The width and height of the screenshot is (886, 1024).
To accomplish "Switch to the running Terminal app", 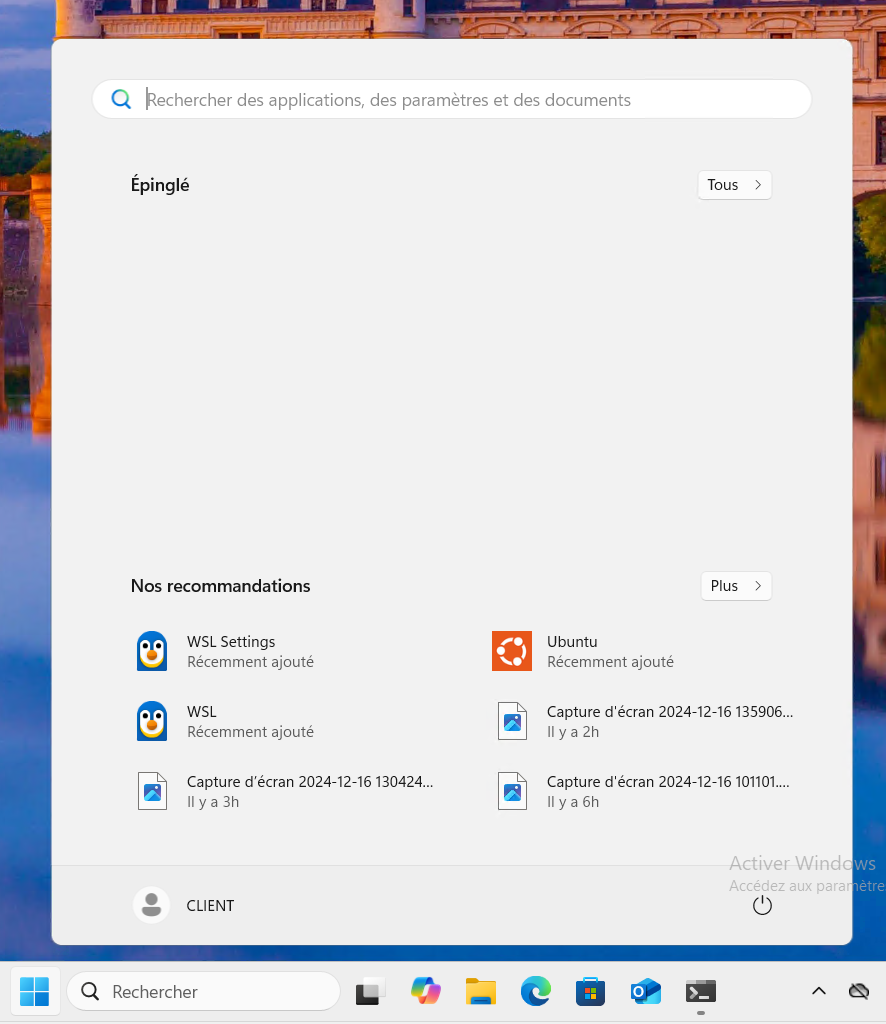I will click(701, 991).
